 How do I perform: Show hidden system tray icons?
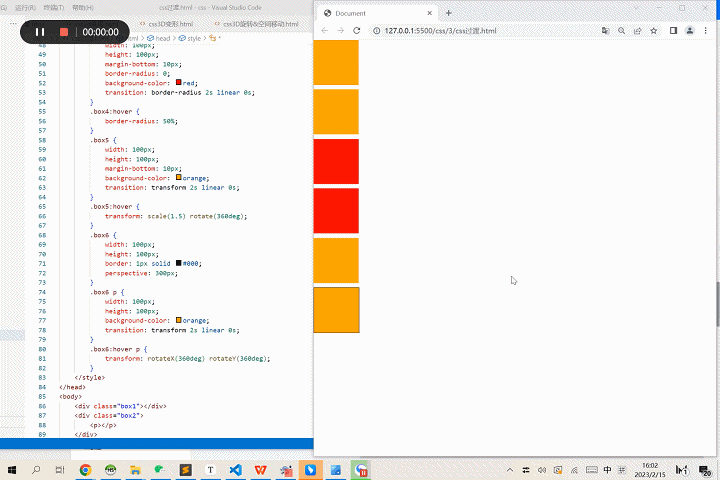pos(510,470)
